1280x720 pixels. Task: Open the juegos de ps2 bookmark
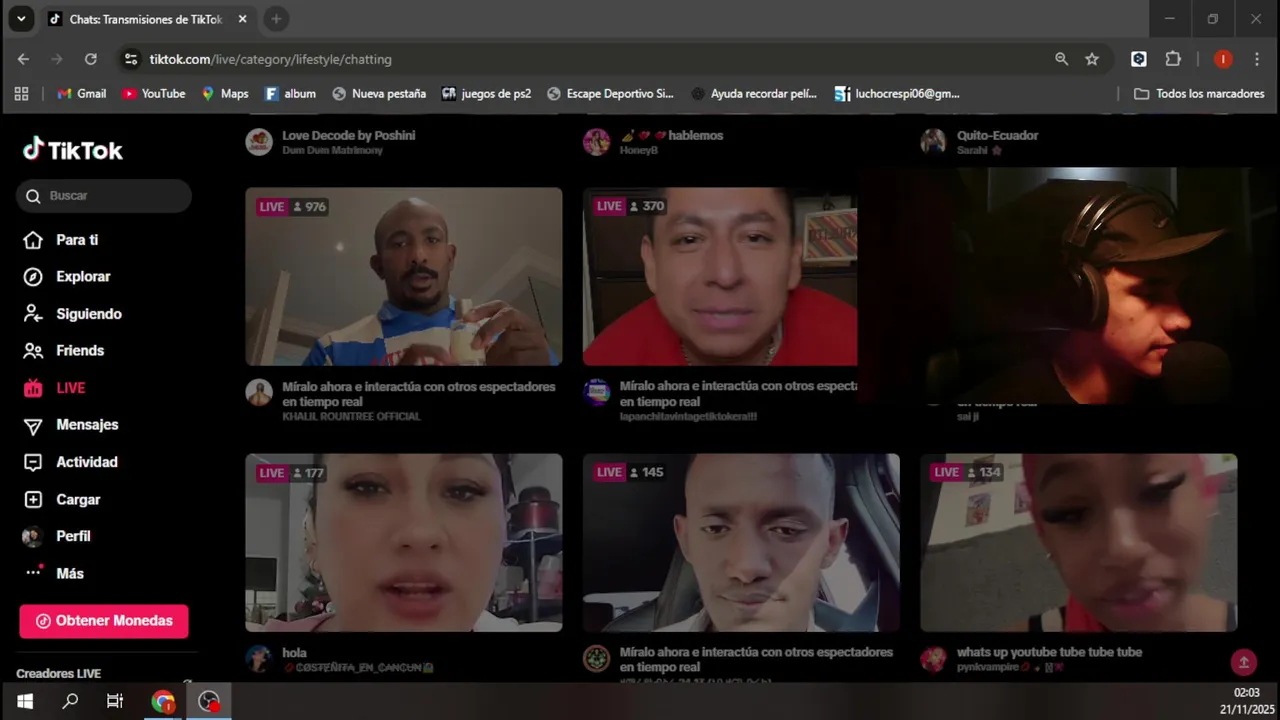pyautogui.click(x=487, y=94)
